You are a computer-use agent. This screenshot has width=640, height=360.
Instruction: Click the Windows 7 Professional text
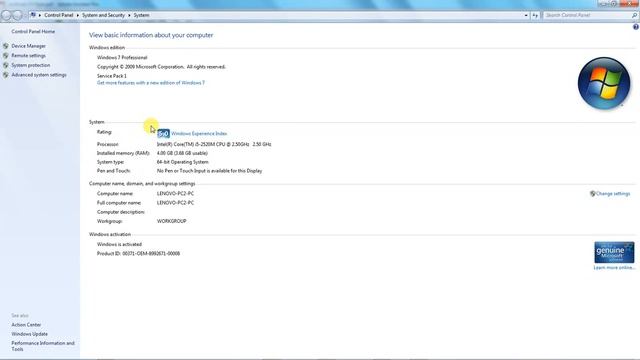click(122, 58)
